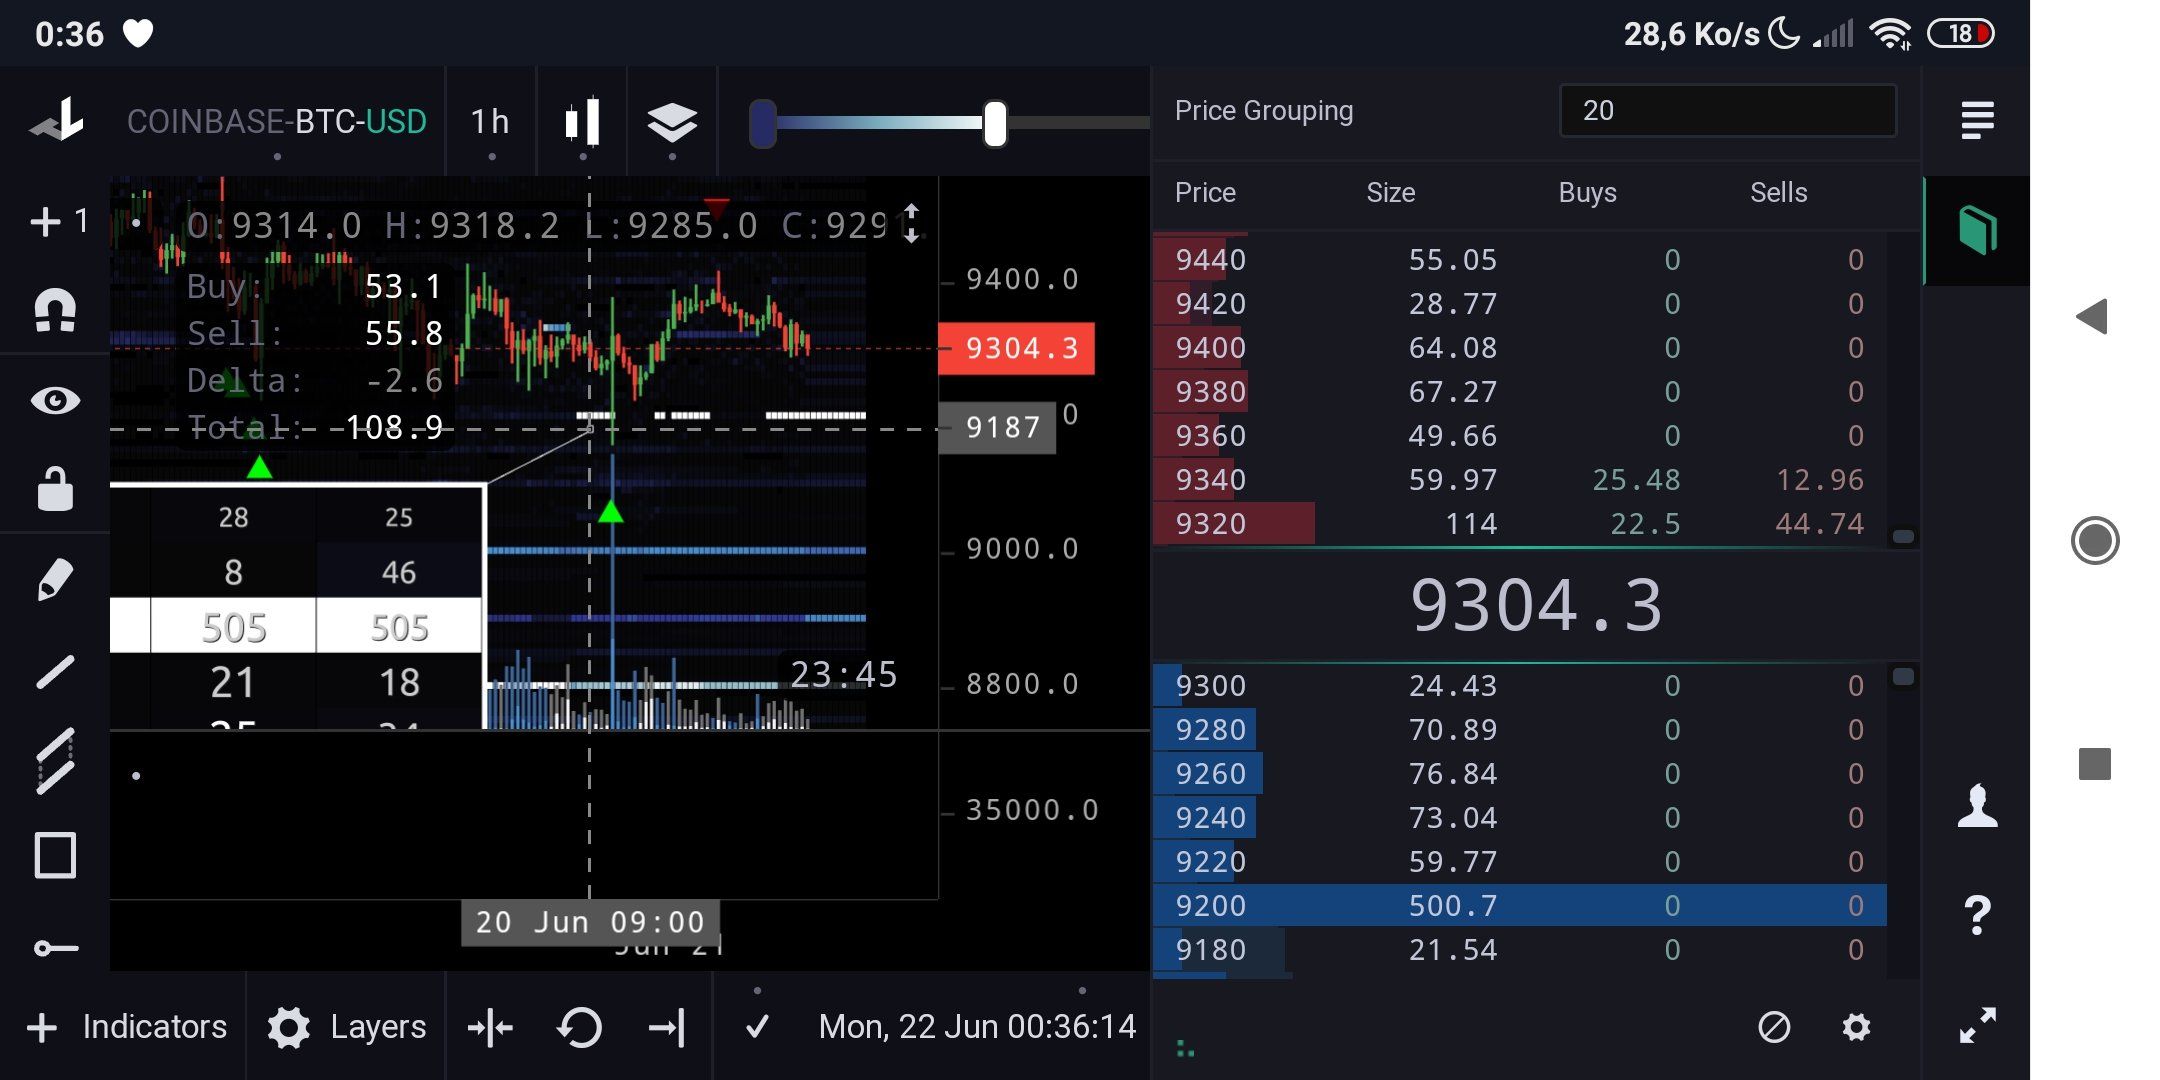Select the trend line tool
The image size is (2160, 1080).
pyautogui.click(x=55, y=671)
